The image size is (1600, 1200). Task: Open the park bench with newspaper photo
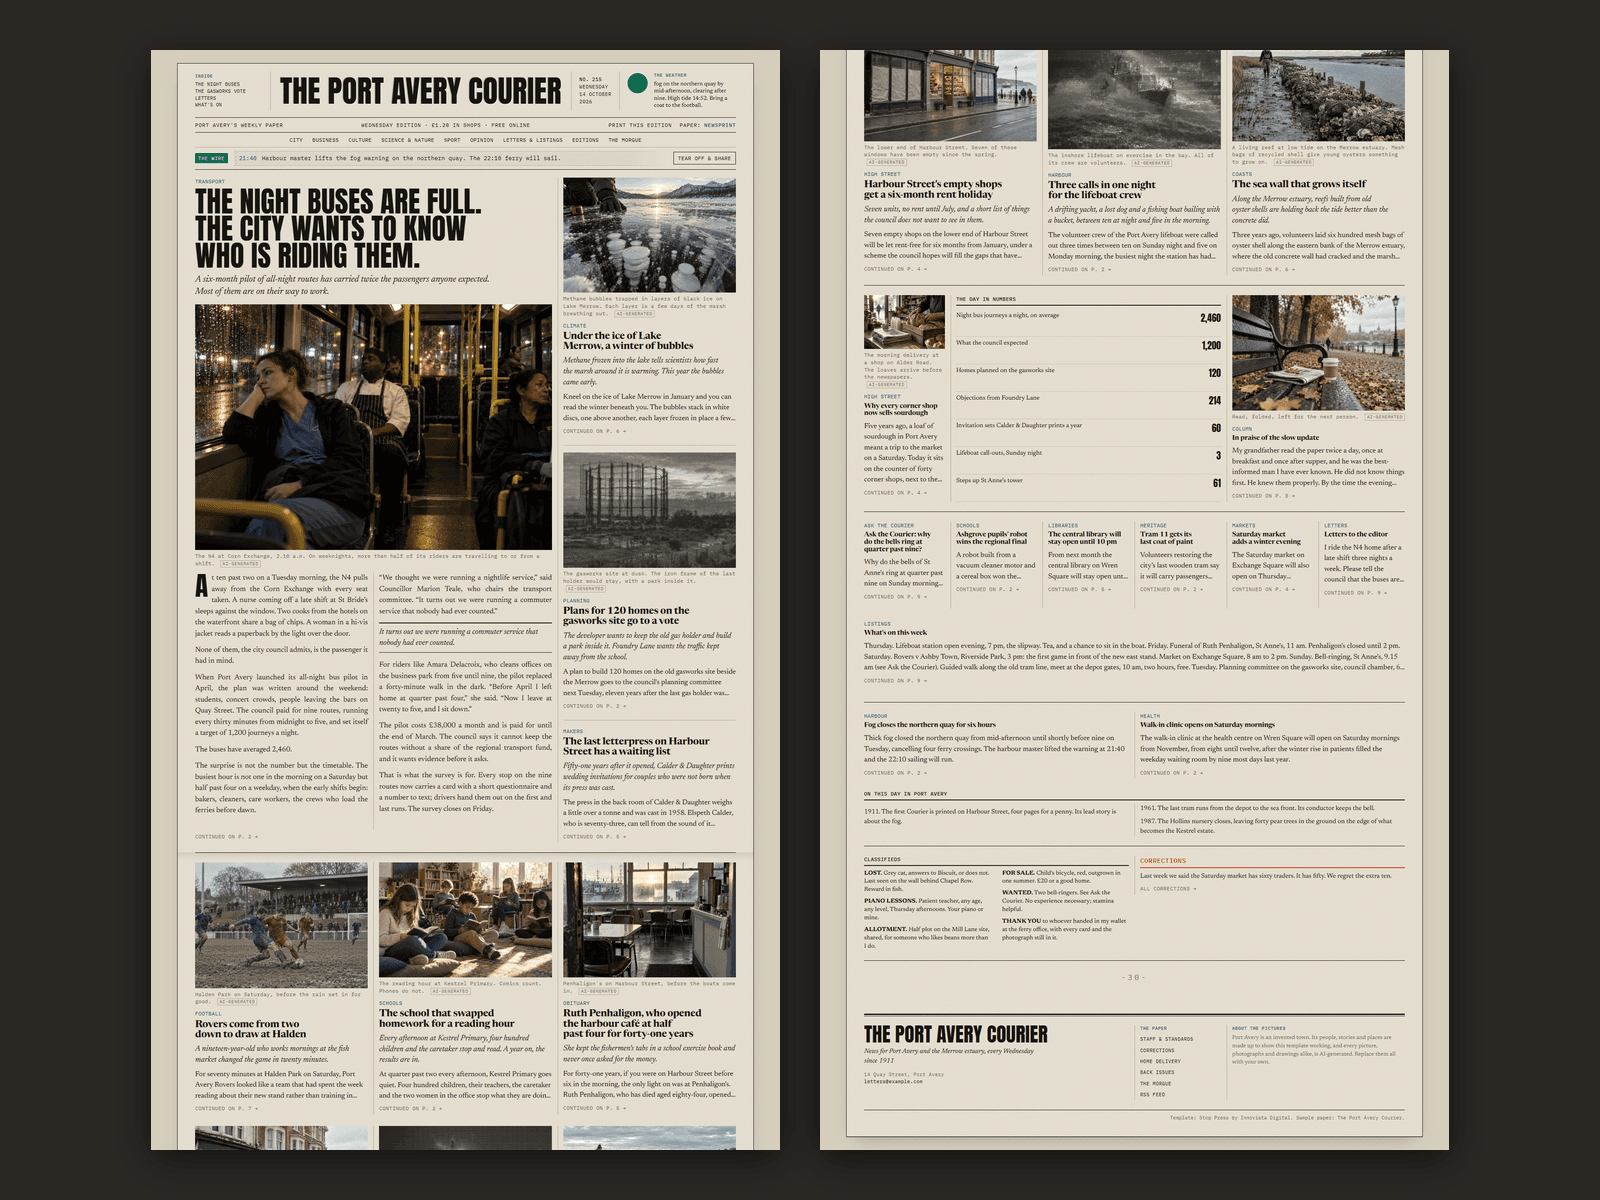[x=1318, y=353]
